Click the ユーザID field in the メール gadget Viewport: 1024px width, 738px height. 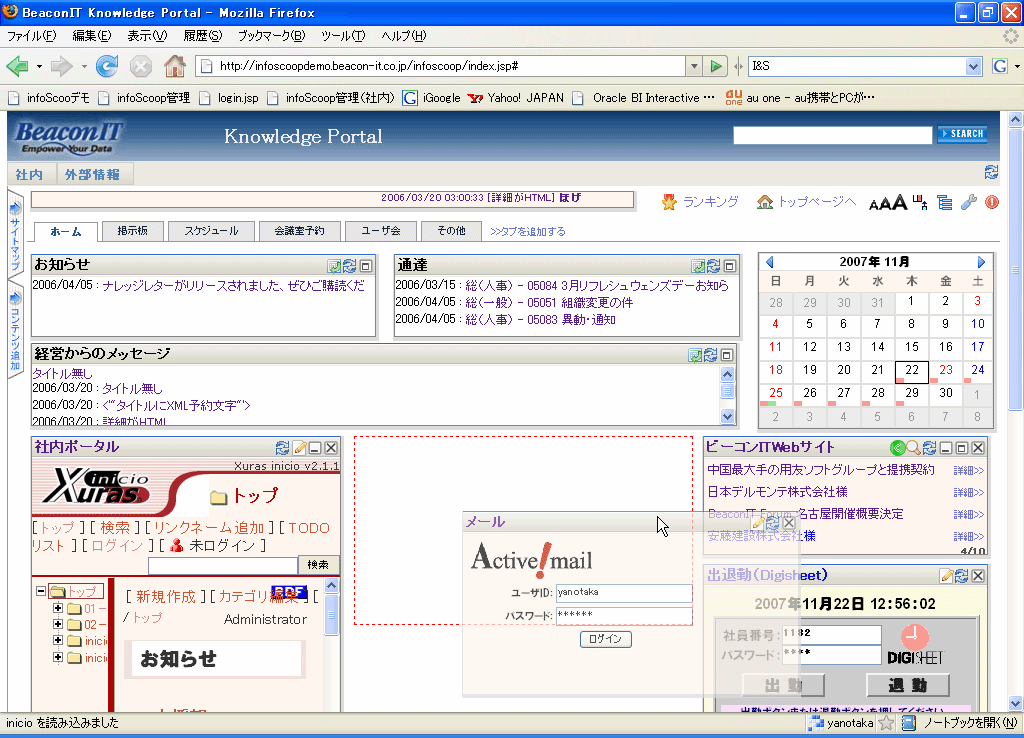tap(624, 592)
